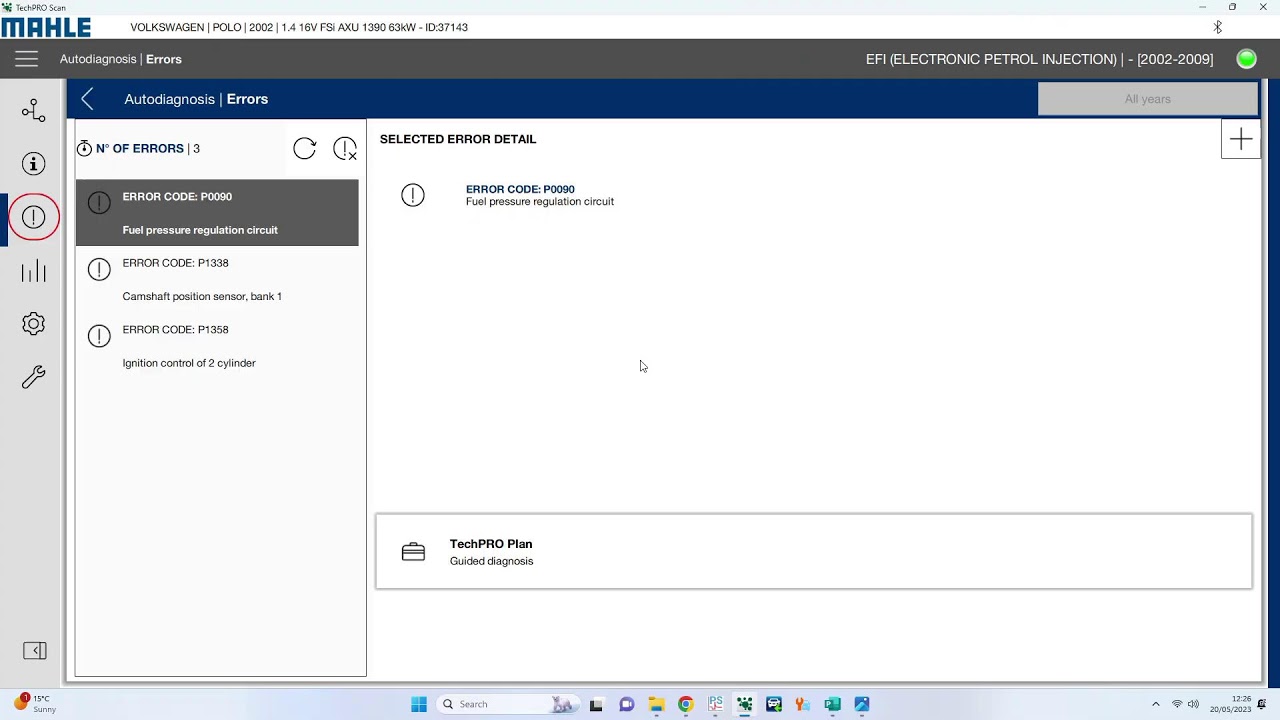Open the info section in sidebar
1280x720 pixels.
(x=33, y=164)
